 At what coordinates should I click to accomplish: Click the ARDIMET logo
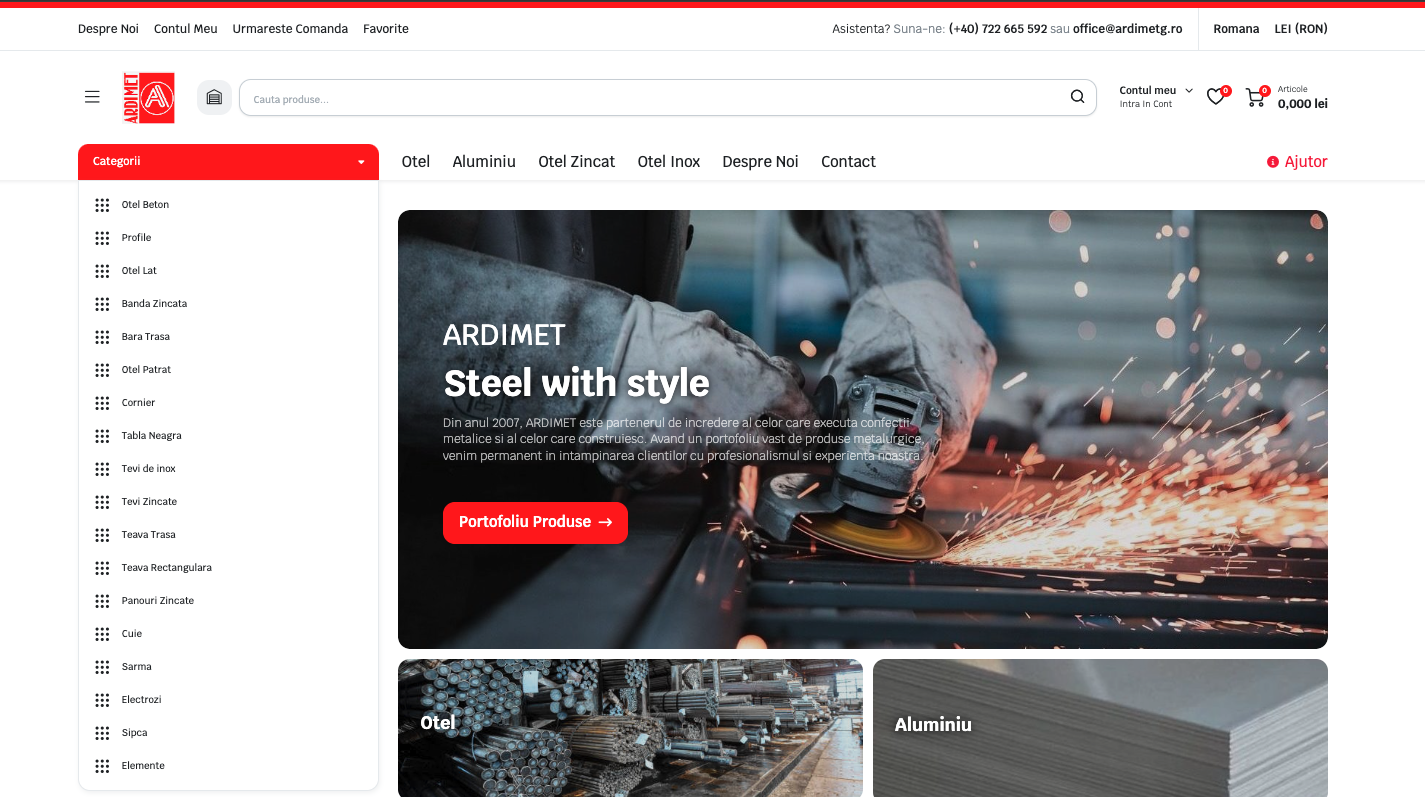149,97
